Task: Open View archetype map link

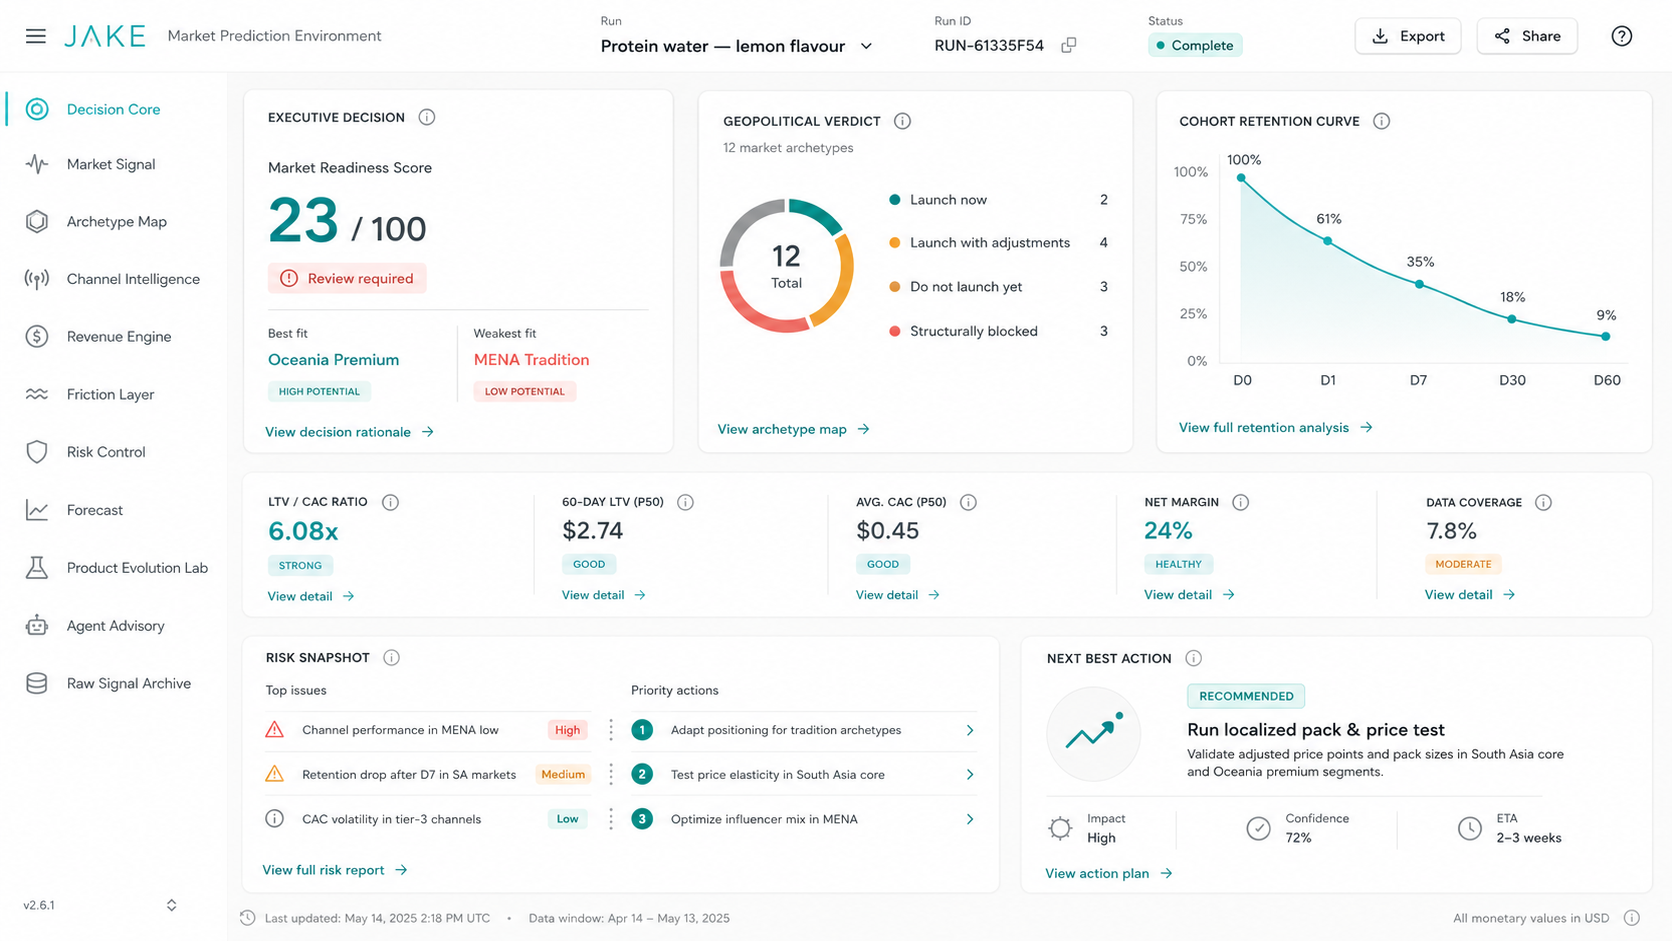Action: click(x=793, y=429)
